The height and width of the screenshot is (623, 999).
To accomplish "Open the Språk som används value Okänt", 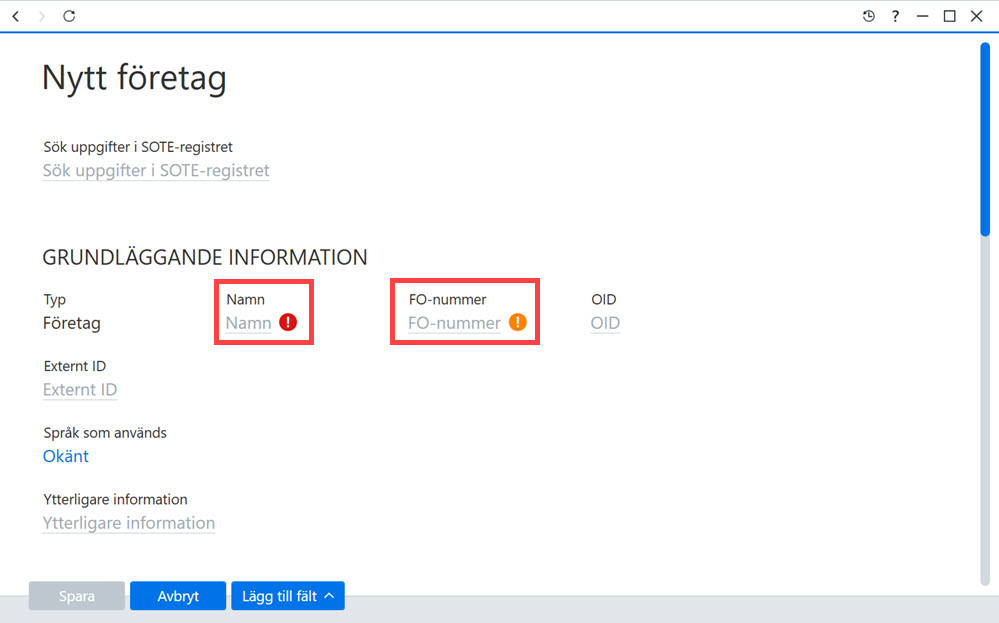I will pos(66,456).
